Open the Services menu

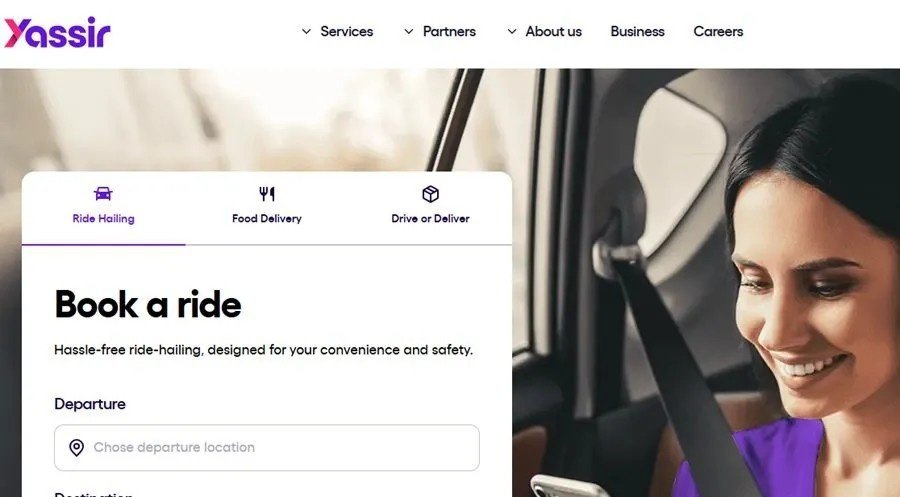pyautogui.click(x=347, y=32)
